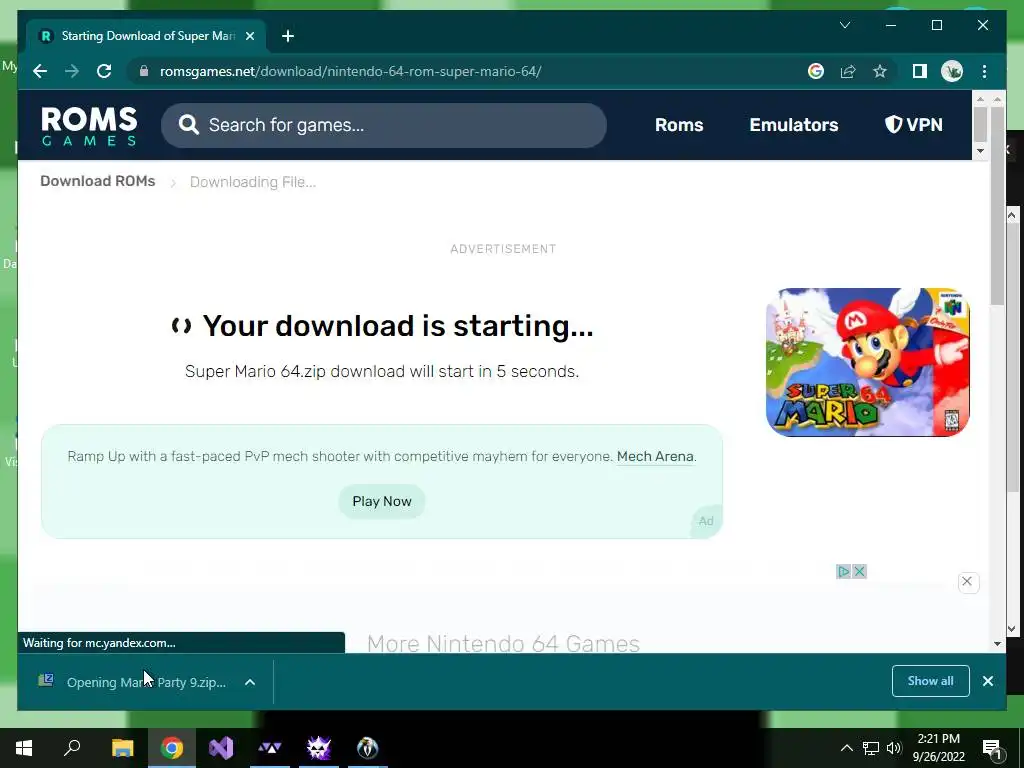Screen dimensions: 1024x768
Task: Open the Chrome profile avatar
Action: pos(952,71)
